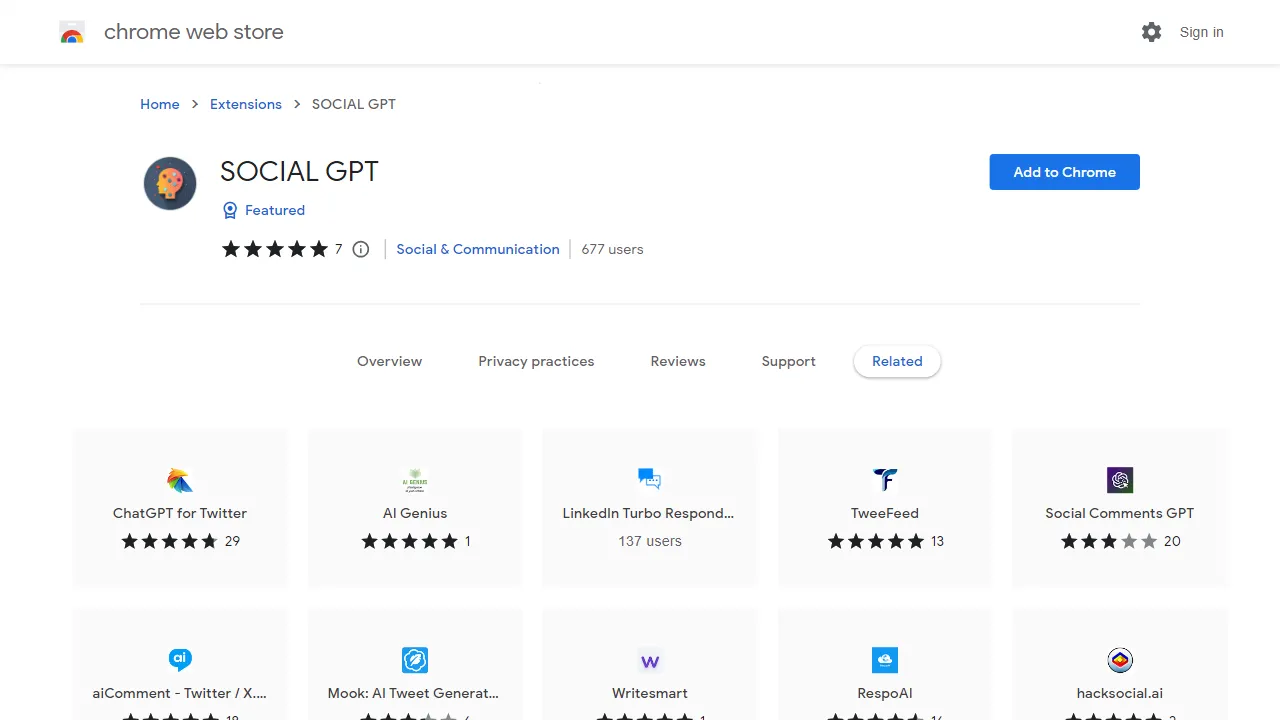Click the chrome web store title

pyautogui.click(x=194, y=32)
